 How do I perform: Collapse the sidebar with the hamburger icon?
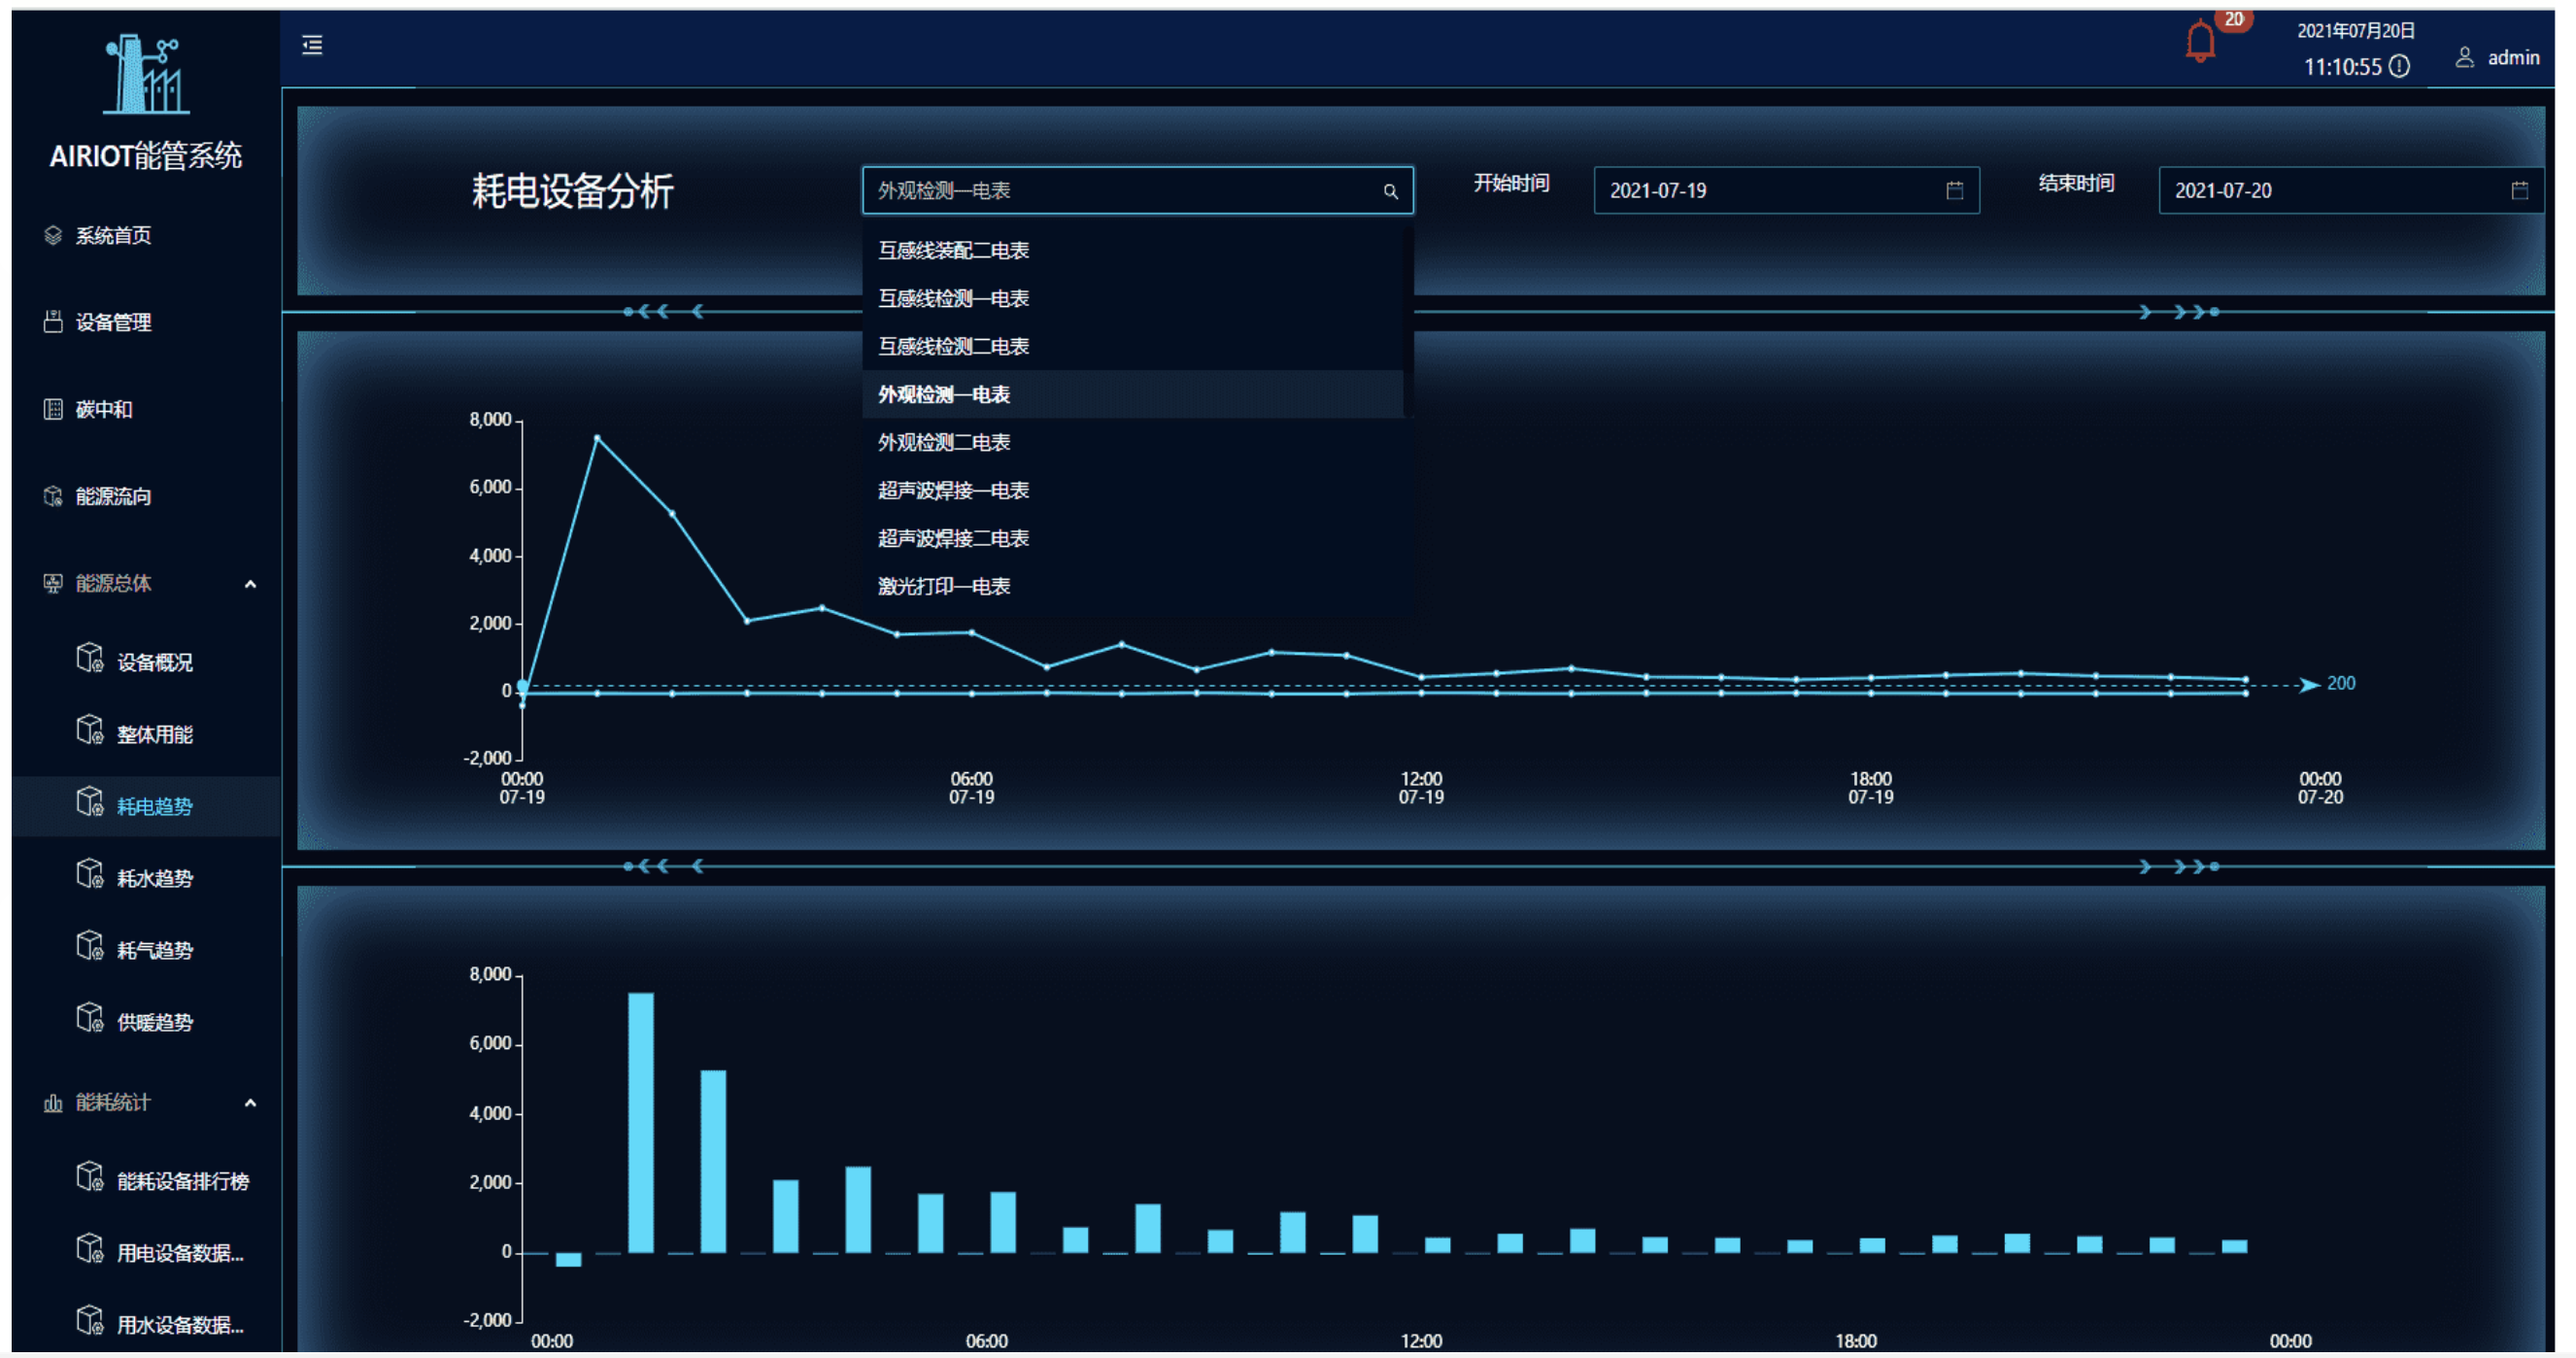click(312, 45)
